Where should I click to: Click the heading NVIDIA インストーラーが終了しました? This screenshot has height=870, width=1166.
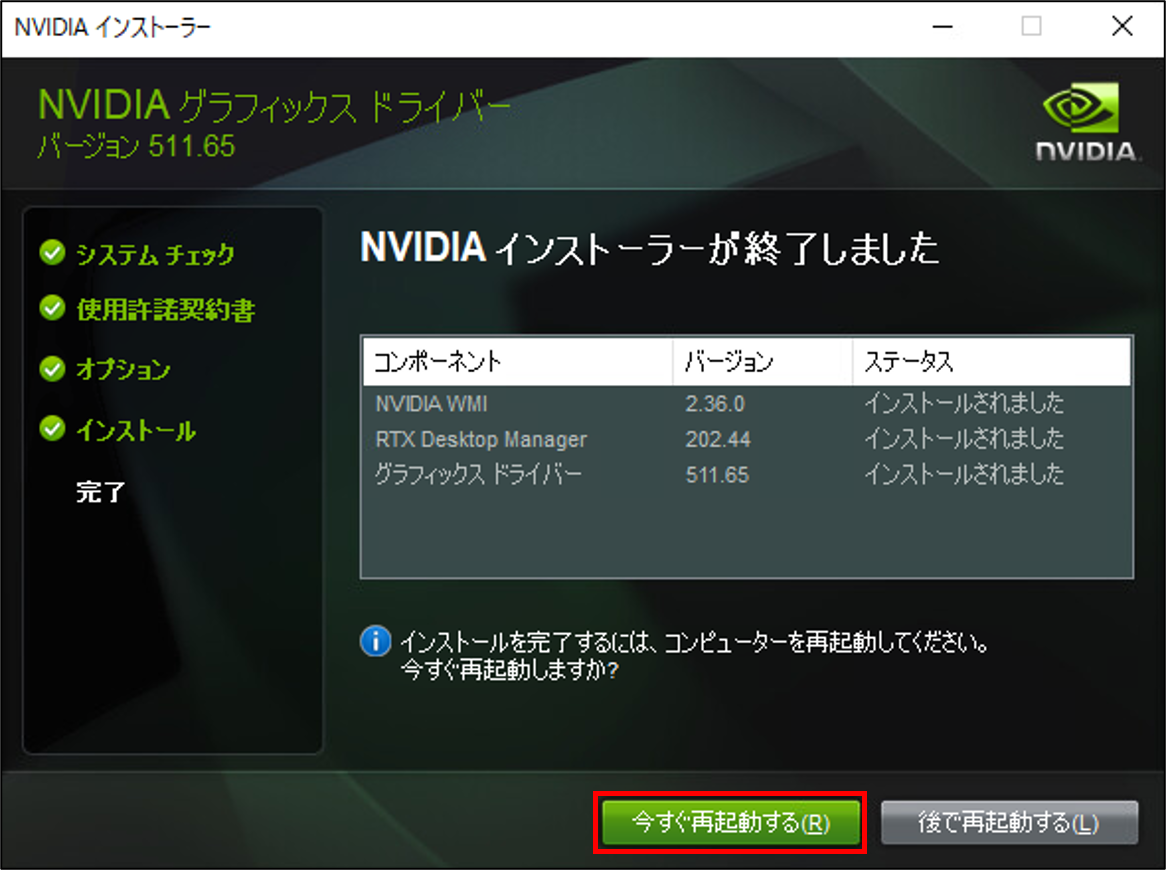pyautogui.click(x=649, y=248)
